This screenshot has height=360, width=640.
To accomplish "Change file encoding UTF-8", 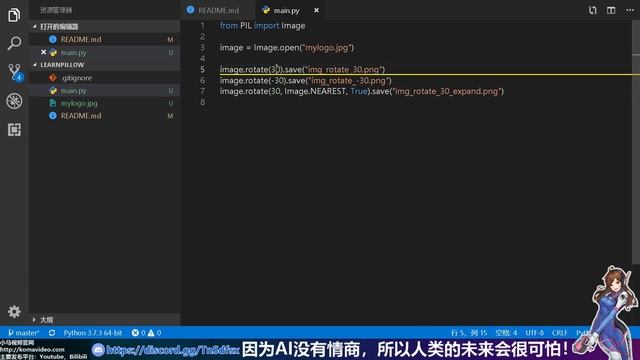I will tap(534, 333).
